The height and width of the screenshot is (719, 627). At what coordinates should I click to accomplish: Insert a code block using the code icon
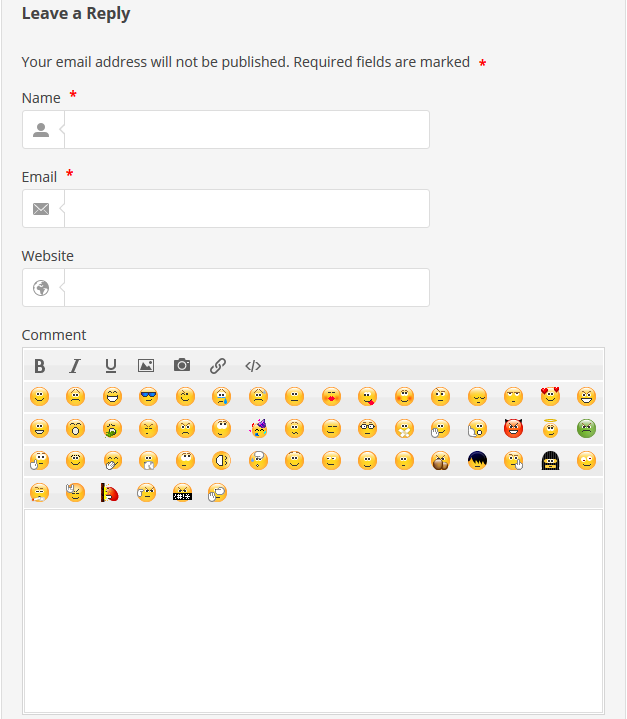pos(253,366)
